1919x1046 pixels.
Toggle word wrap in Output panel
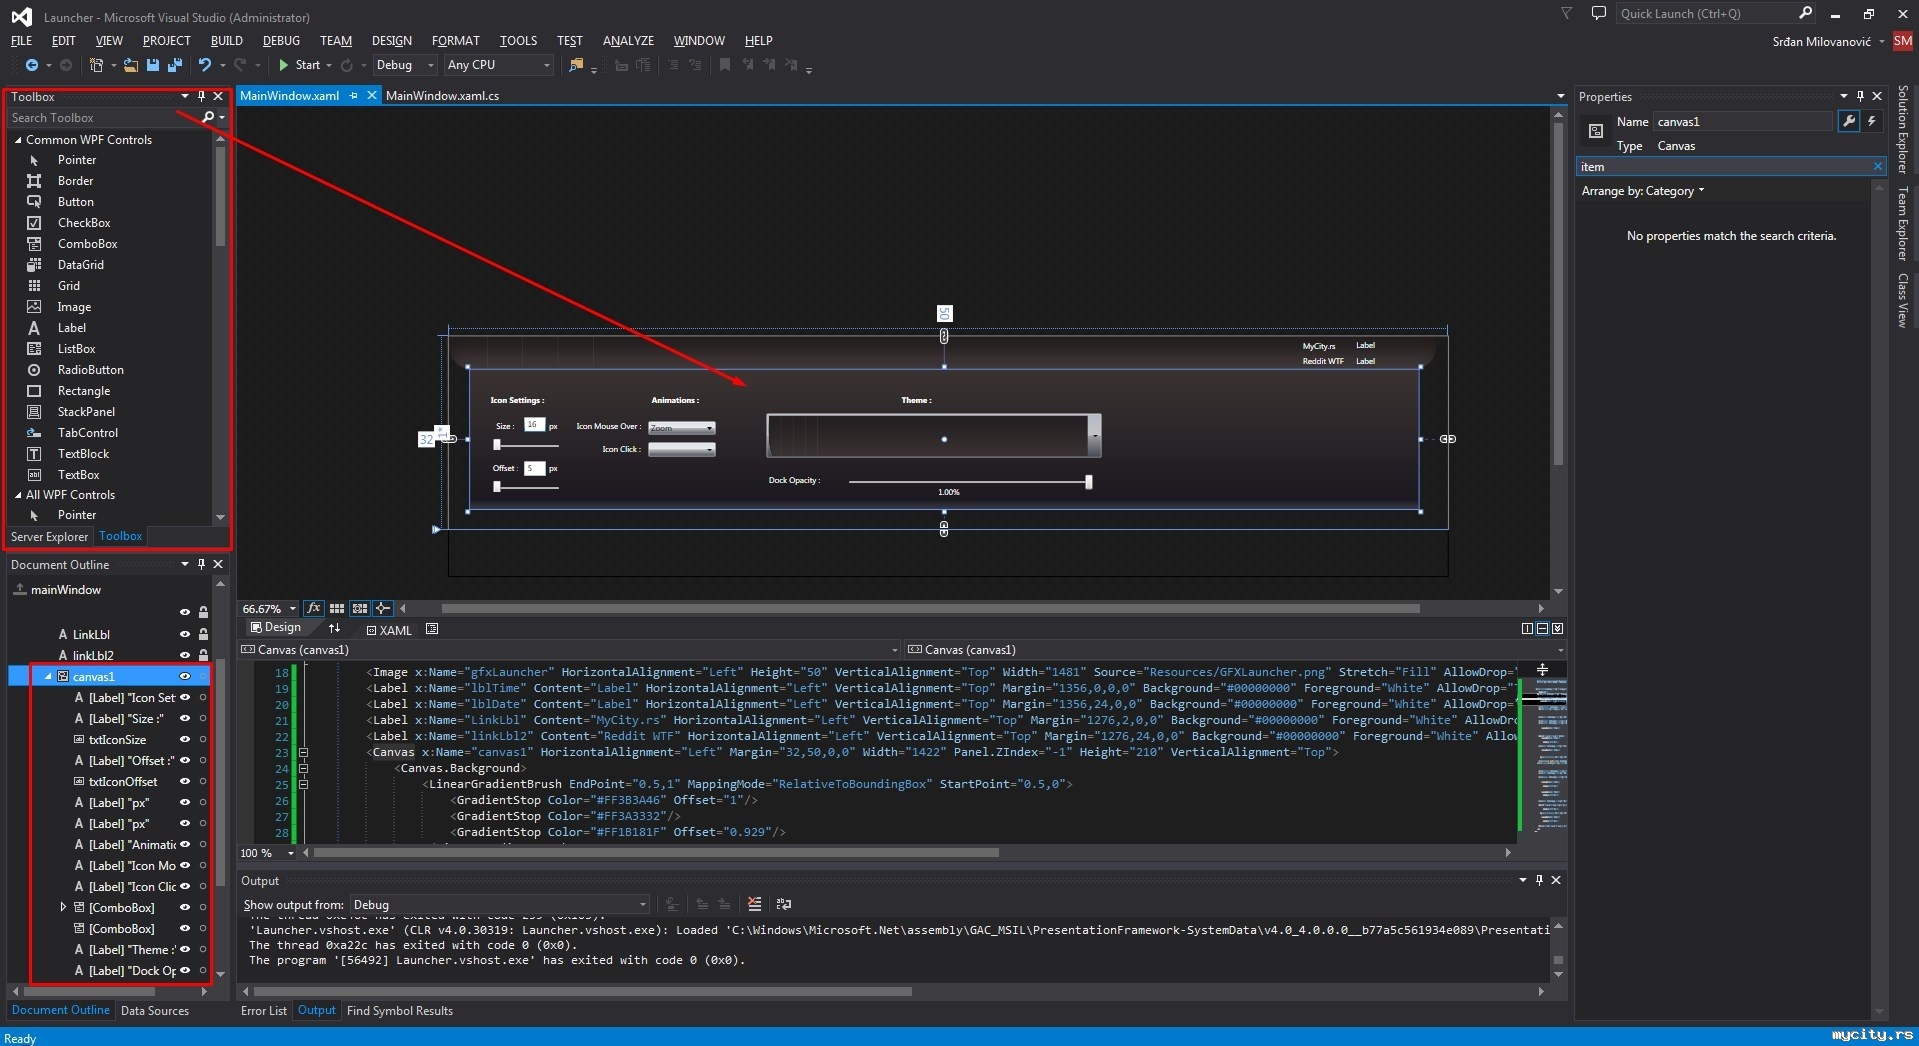(x=784, y=904)
